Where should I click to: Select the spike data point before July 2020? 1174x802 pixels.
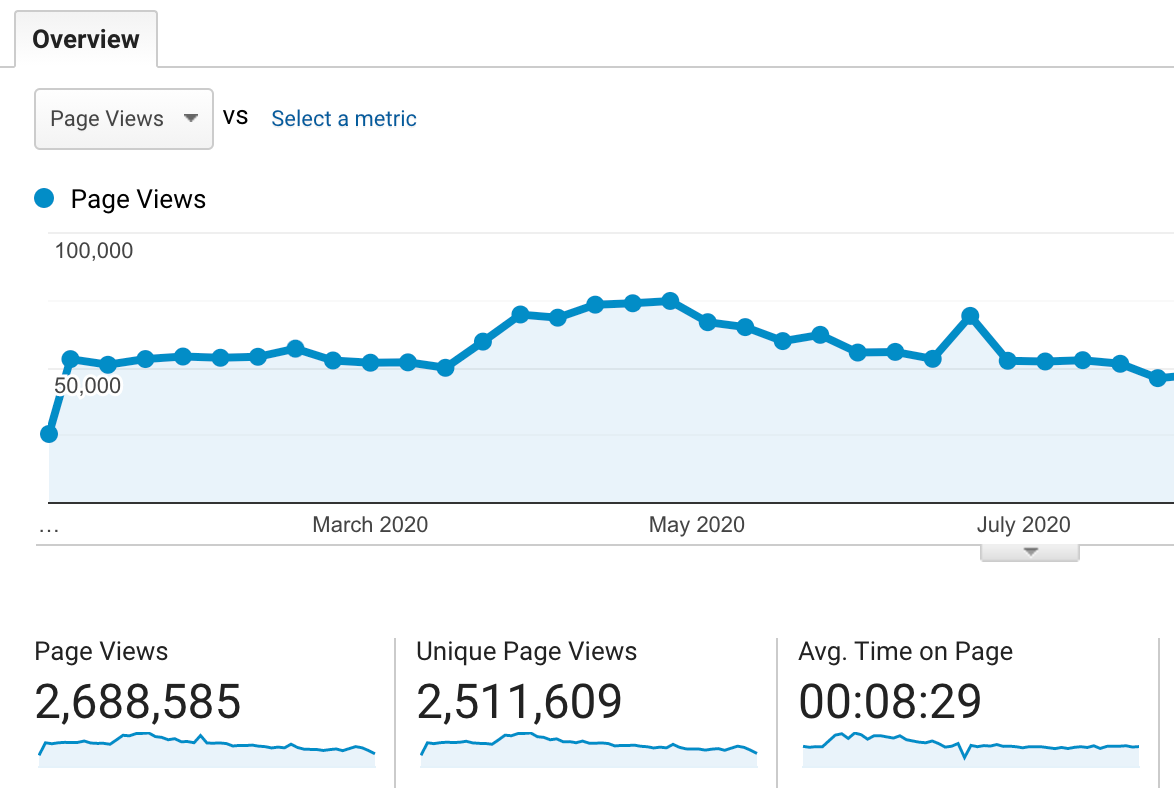pos(970,316)
